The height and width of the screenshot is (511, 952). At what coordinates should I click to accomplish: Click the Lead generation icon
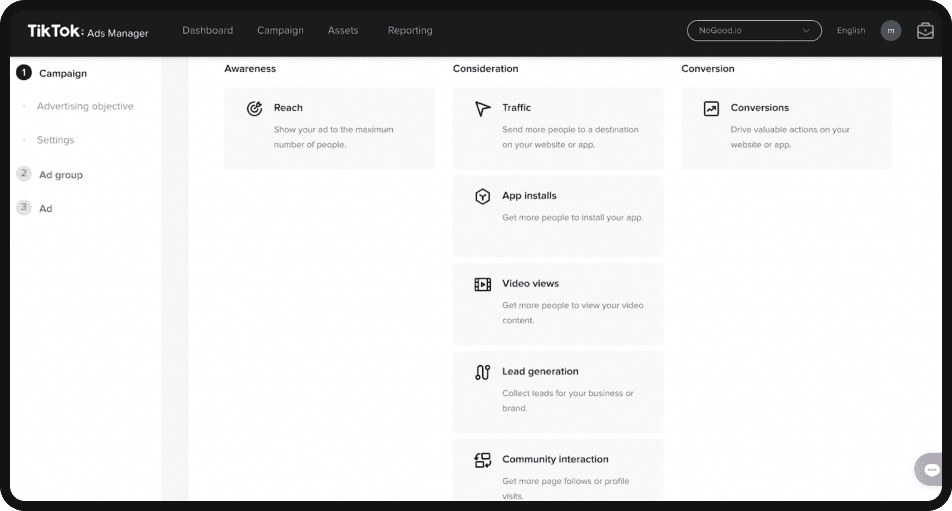point(483,372)
